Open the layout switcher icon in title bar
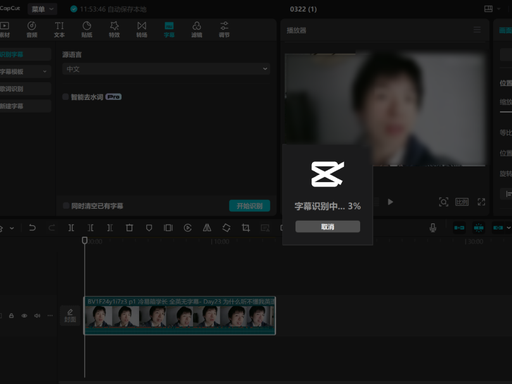Image resolution: width=512 pixels, height=384 pixels. [488, 9]
